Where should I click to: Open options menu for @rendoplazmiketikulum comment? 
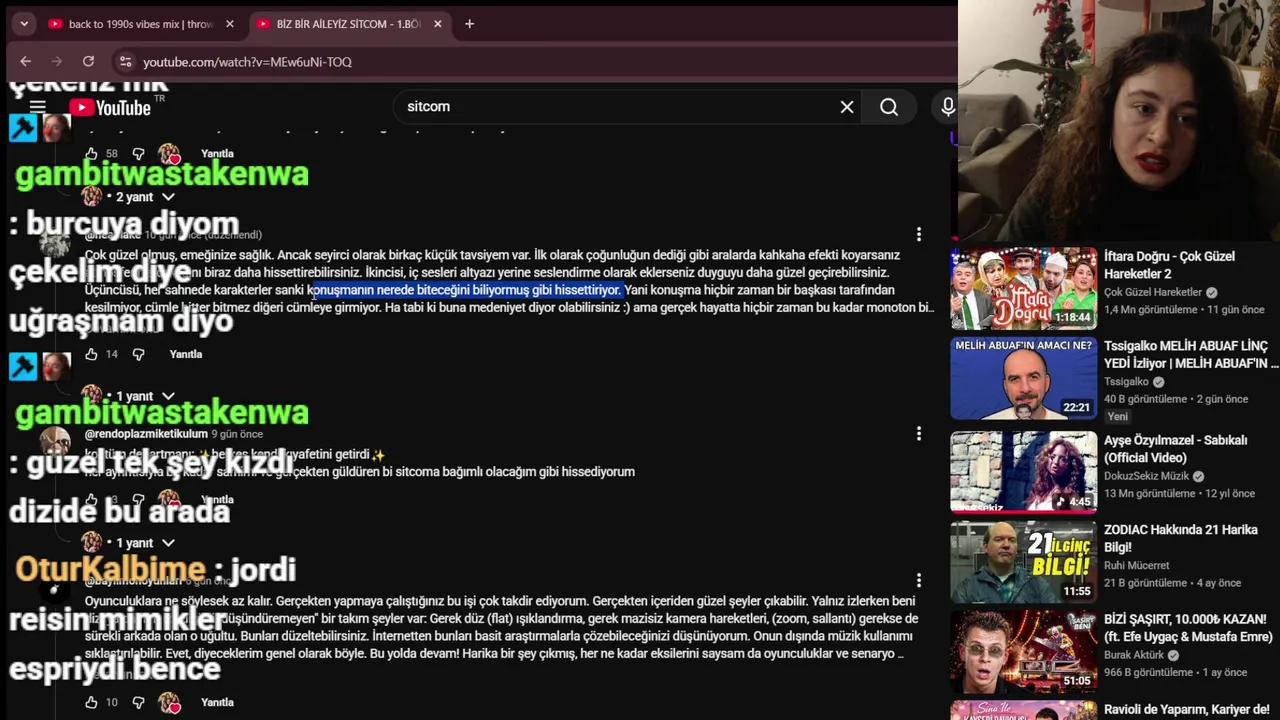click(919, 434)
